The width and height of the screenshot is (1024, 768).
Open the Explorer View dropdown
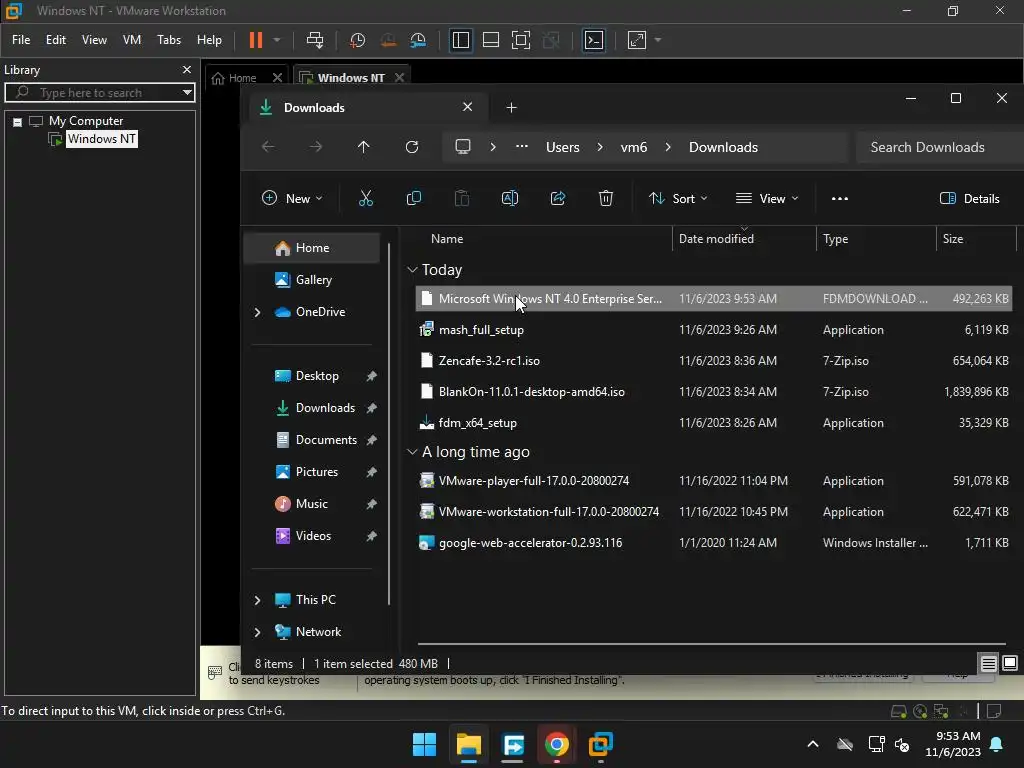coord(767,199)
